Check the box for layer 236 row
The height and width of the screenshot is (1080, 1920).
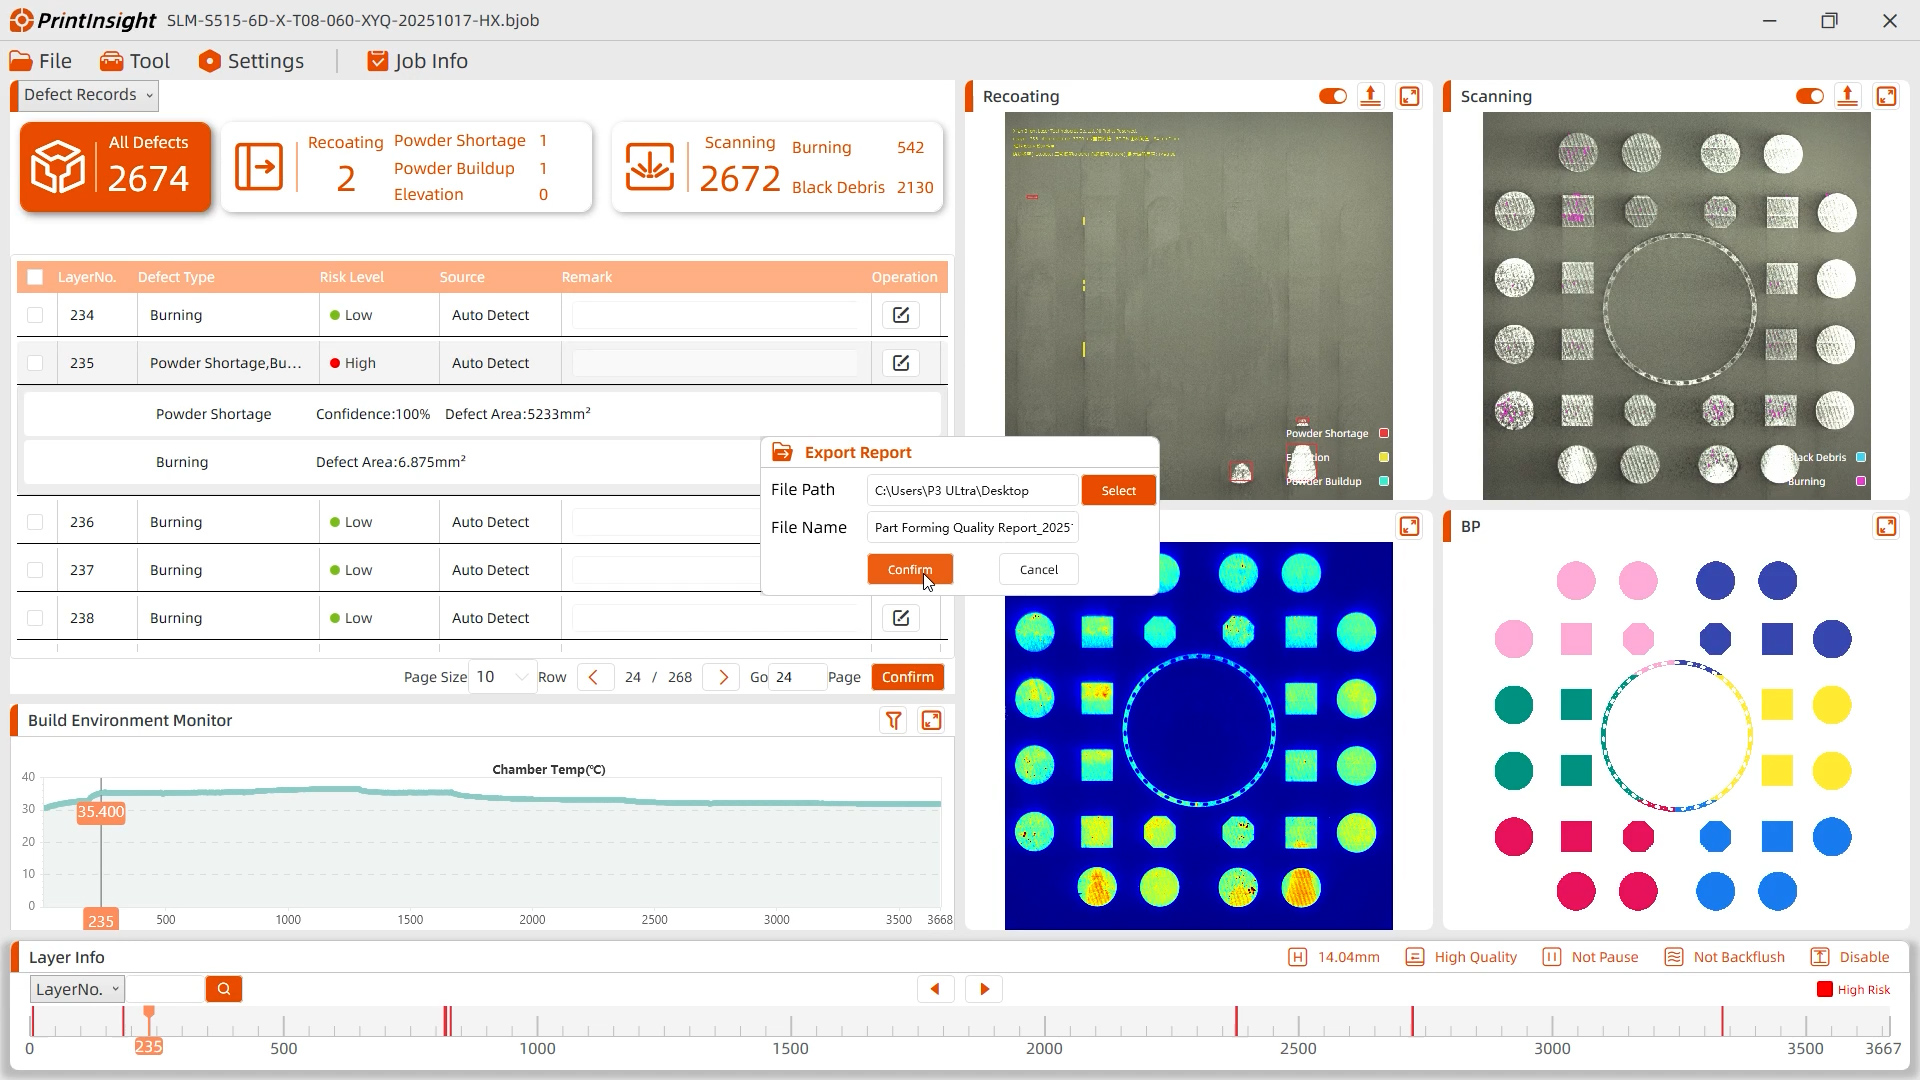point(35,522)
